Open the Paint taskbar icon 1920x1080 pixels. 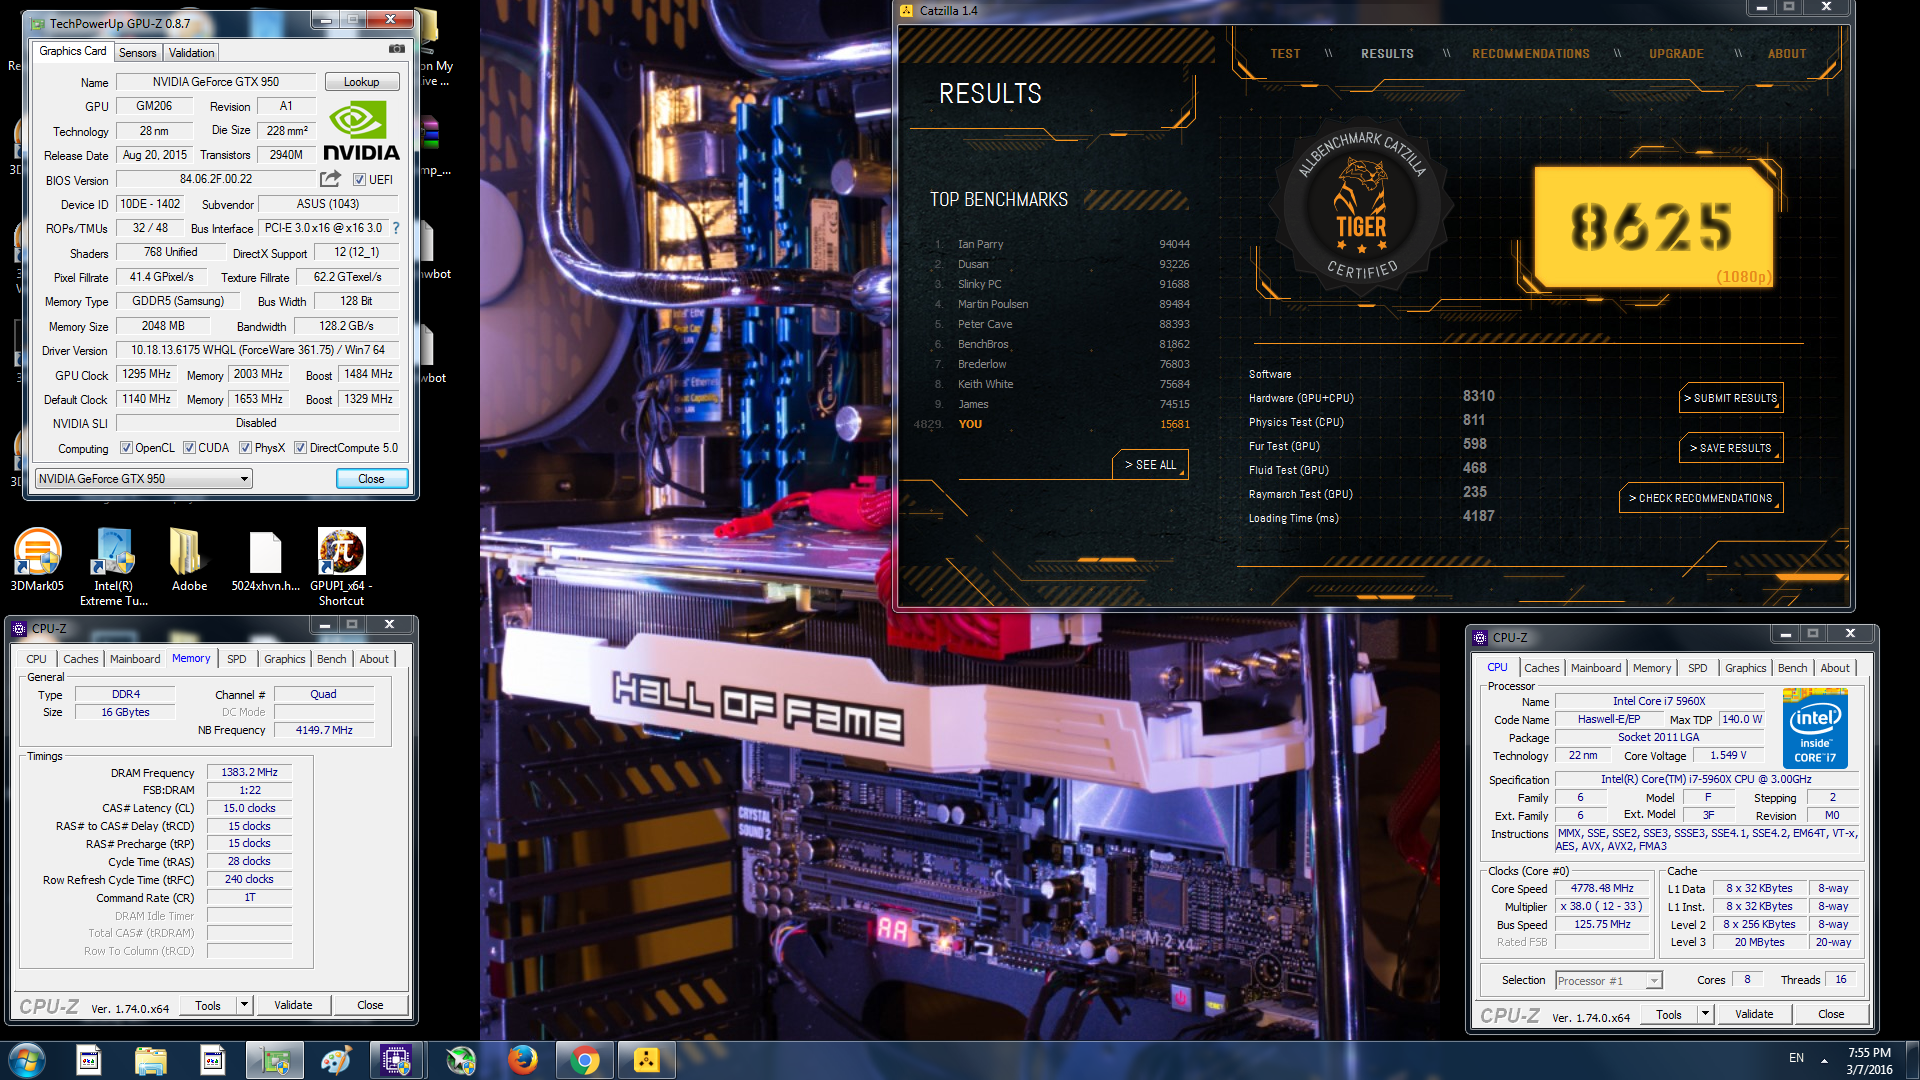coord(336,1060)
